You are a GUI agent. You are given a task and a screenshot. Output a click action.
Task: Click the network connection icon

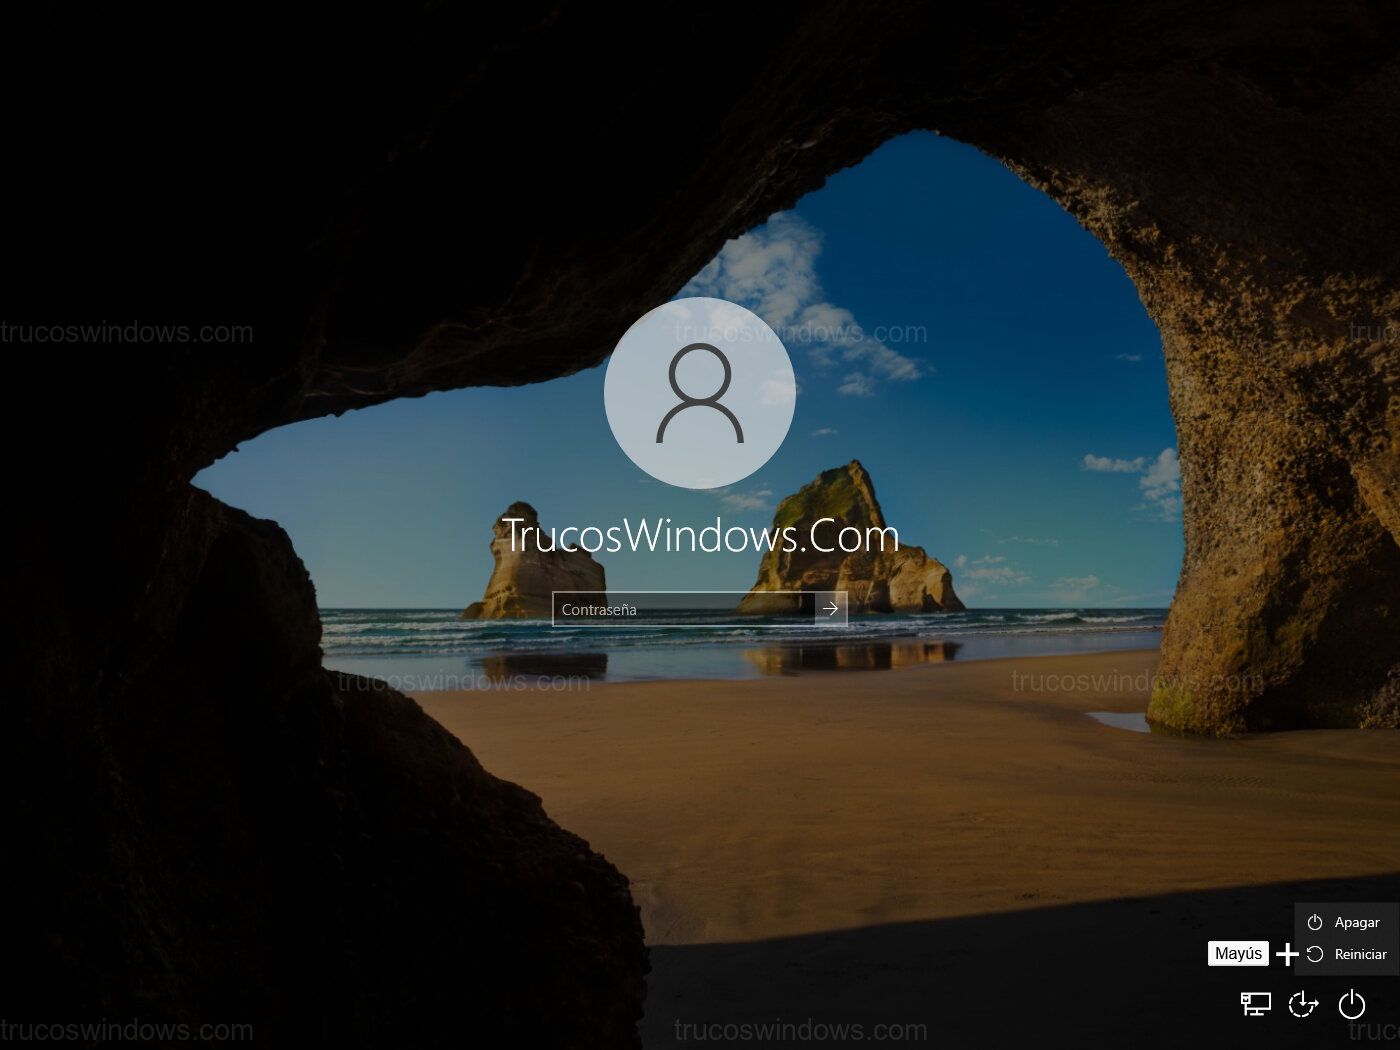point(1255,1003)
